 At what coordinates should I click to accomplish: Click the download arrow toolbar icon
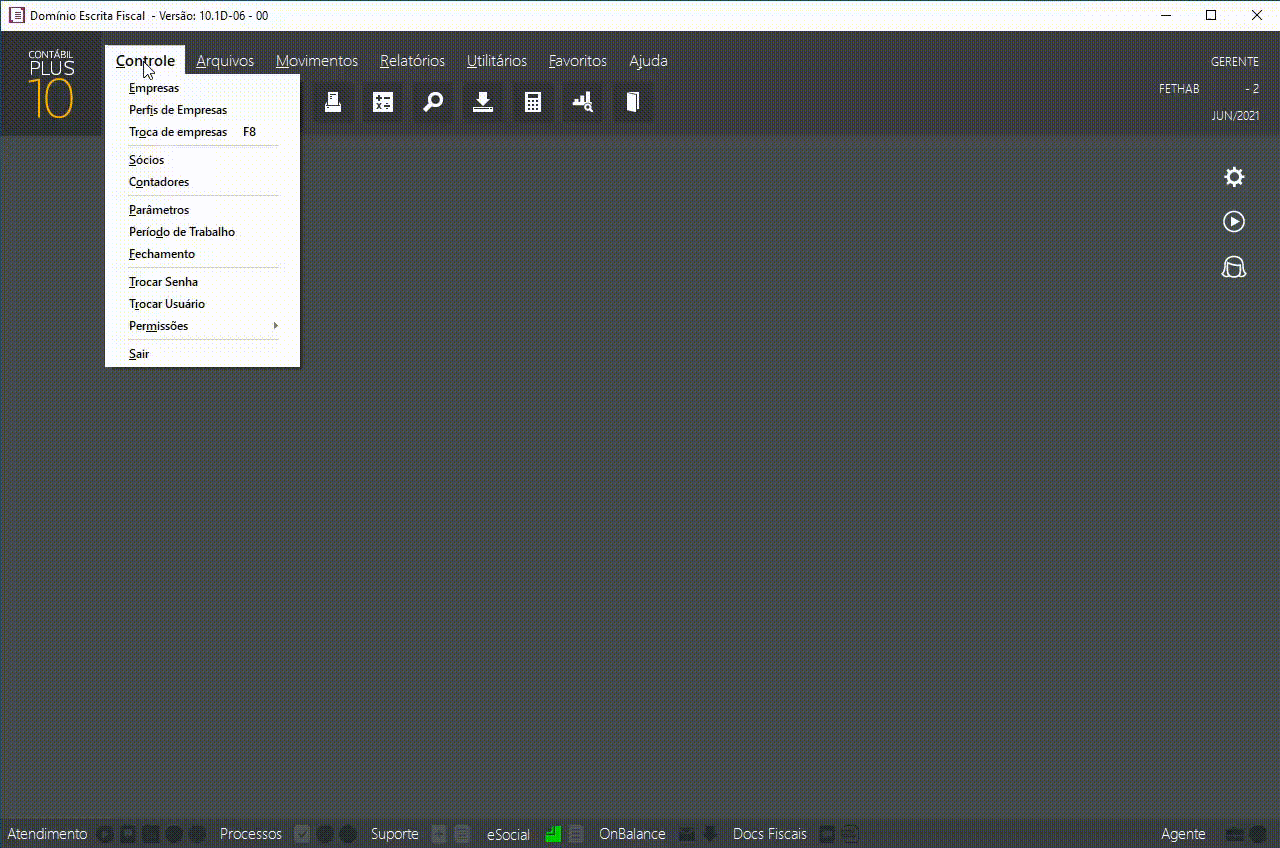pyautogui.click(x=483, y=102)
